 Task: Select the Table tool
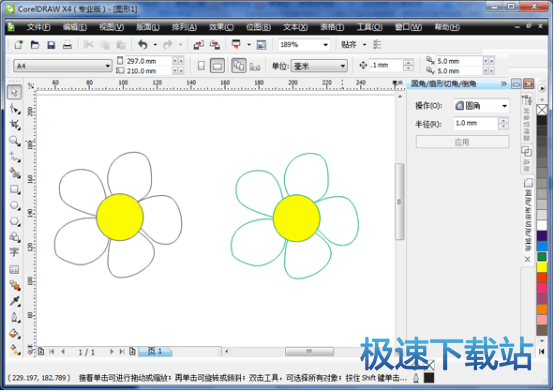pos(14,269)
